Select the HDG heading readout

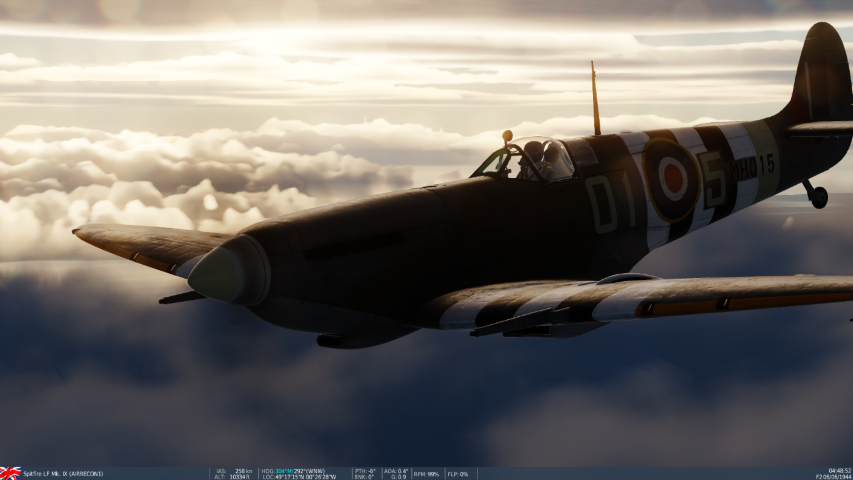(292, 470)
